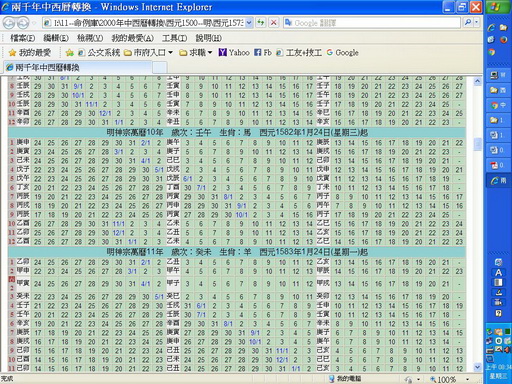
Task: Click the add-to-favorites-bar star icon
Action: tap(70, 52)
